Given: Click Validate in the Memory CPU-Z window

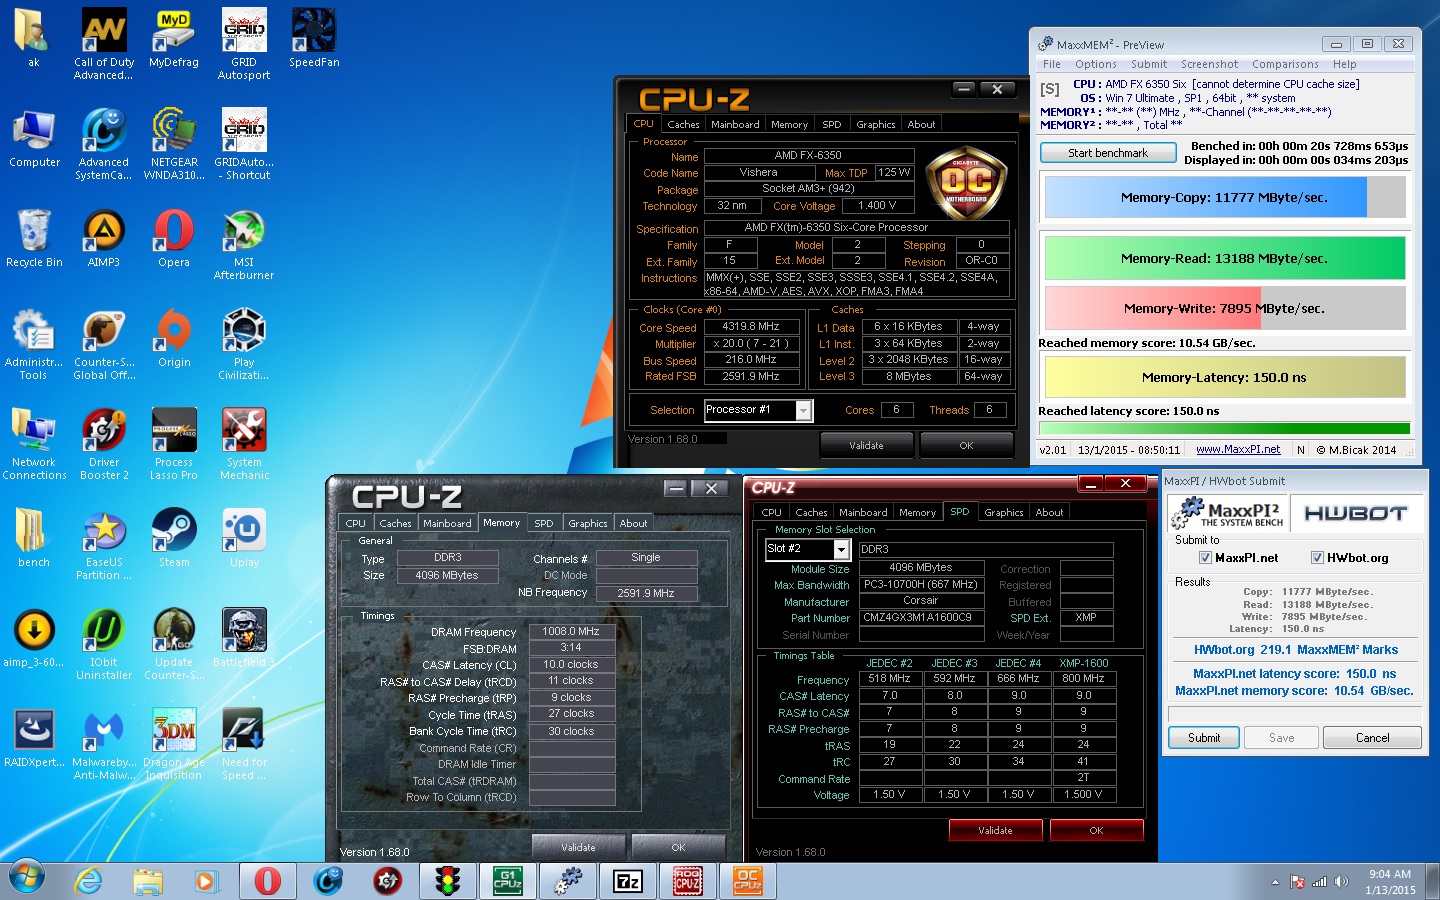Looking at the screenshot, I should tap(578, 847).
